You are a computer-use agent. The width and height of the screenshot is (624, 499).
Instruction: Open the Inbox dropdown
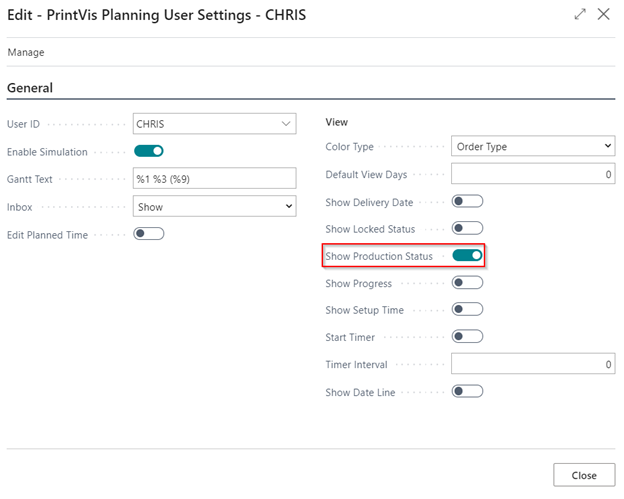tap(214, 206)
